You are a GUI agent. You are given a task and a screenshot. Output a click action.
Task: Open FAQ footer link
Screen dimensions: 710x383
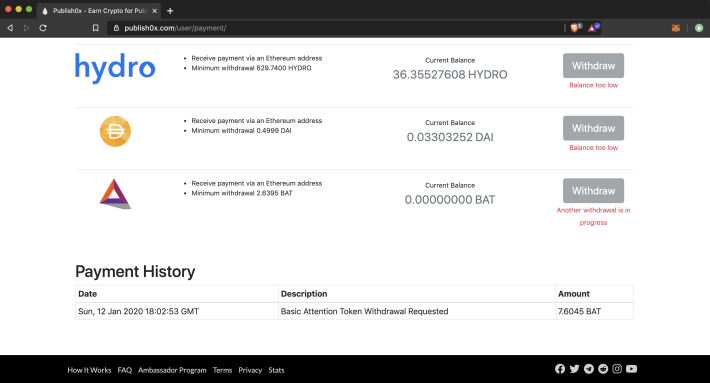(125, 370)
